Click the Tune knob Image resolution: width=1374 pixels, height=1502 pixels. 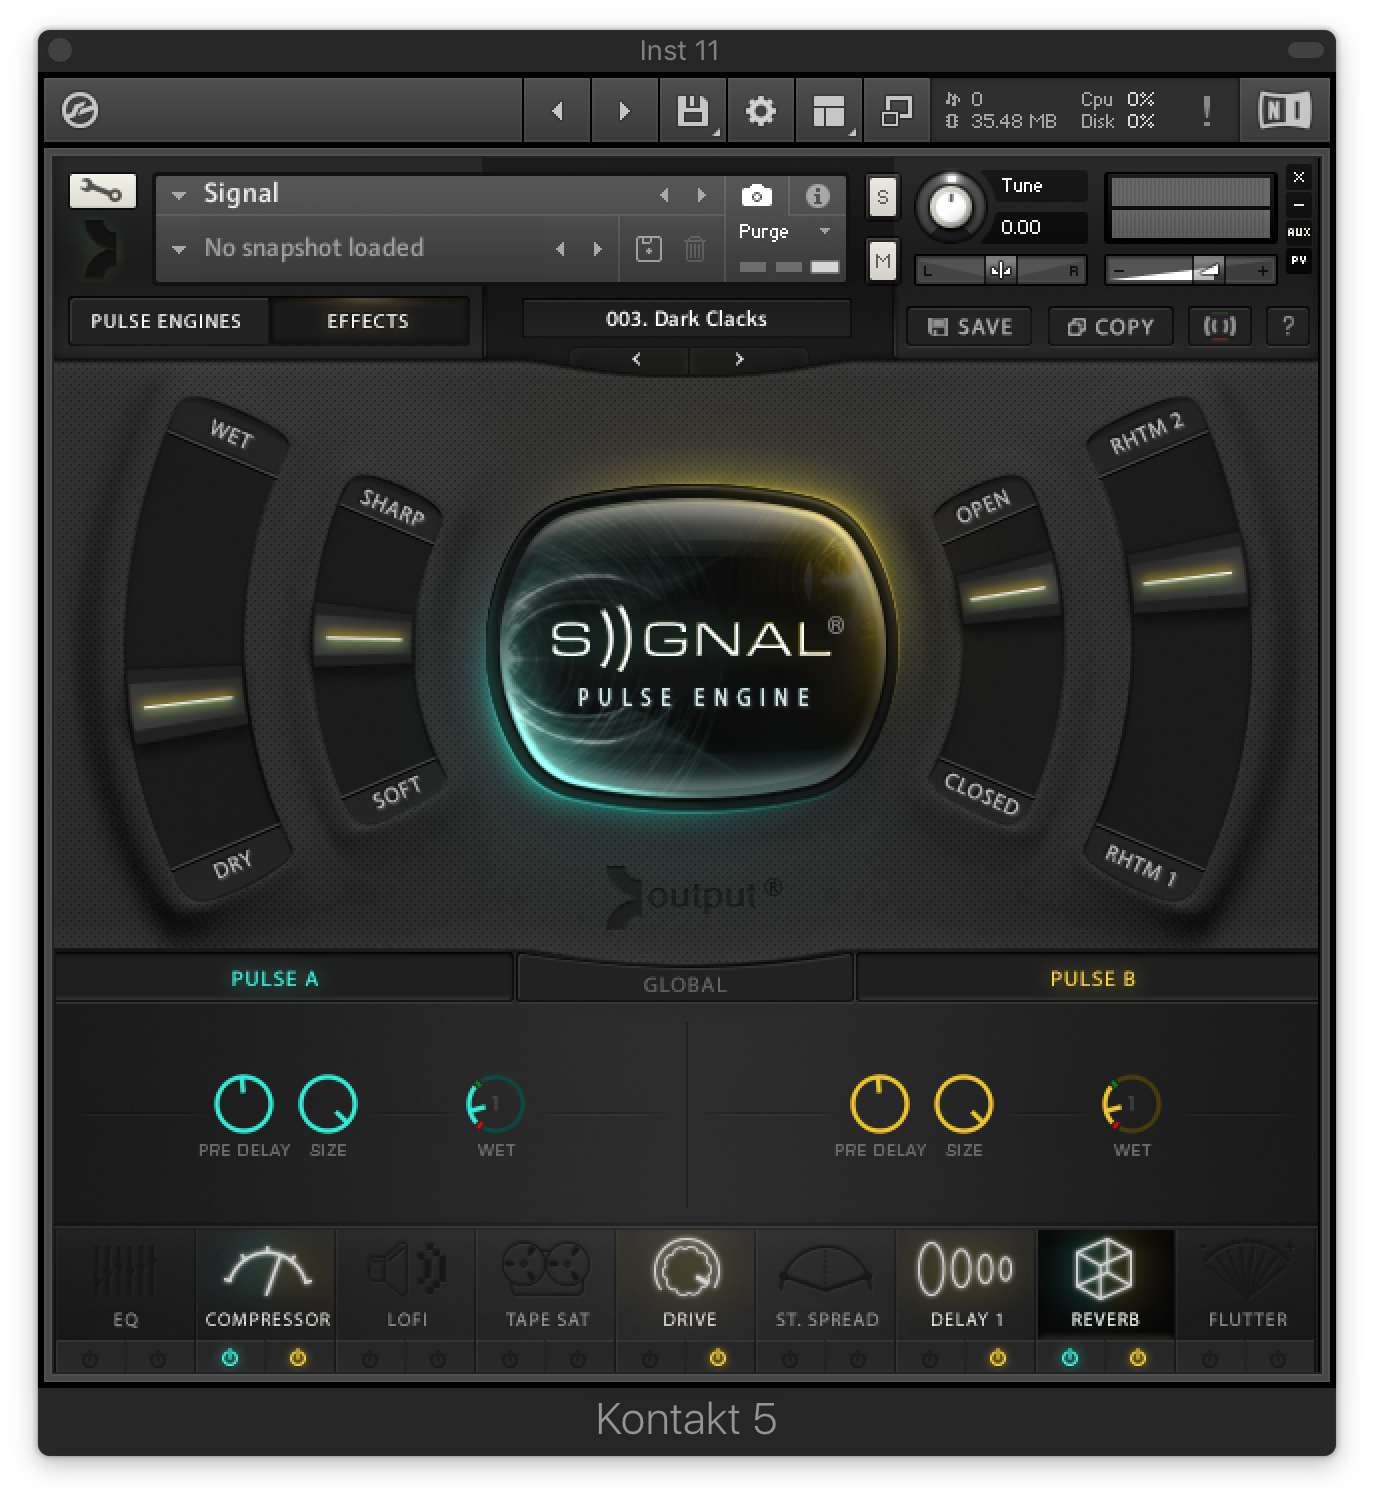point(950,207)
